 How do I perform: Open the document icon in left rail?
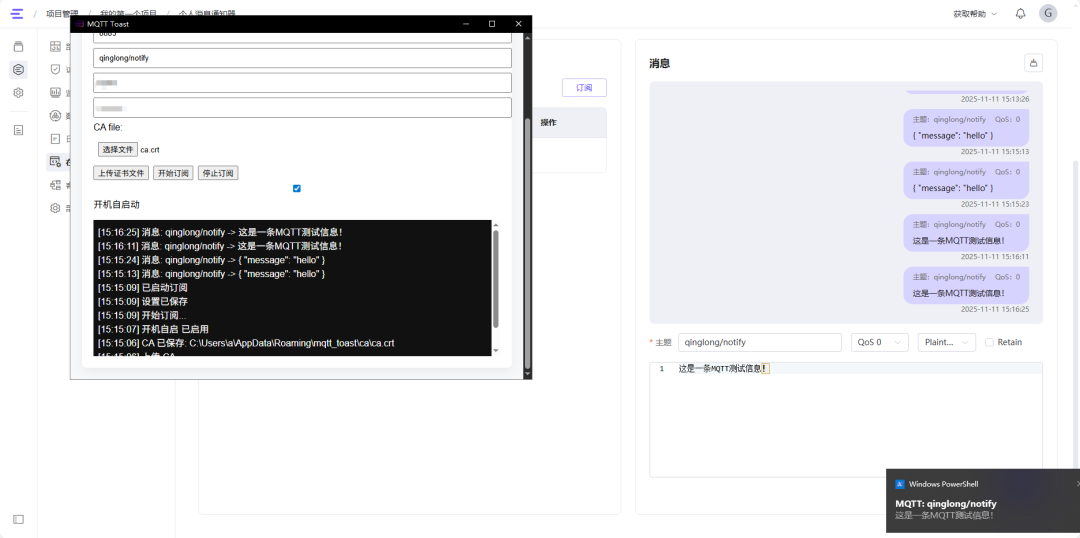(19, 130)
